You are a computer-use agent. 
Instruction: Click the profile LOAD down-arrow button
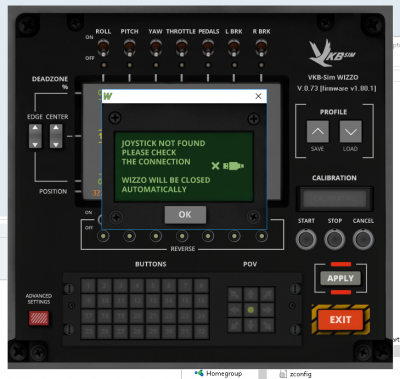(350, 131)
